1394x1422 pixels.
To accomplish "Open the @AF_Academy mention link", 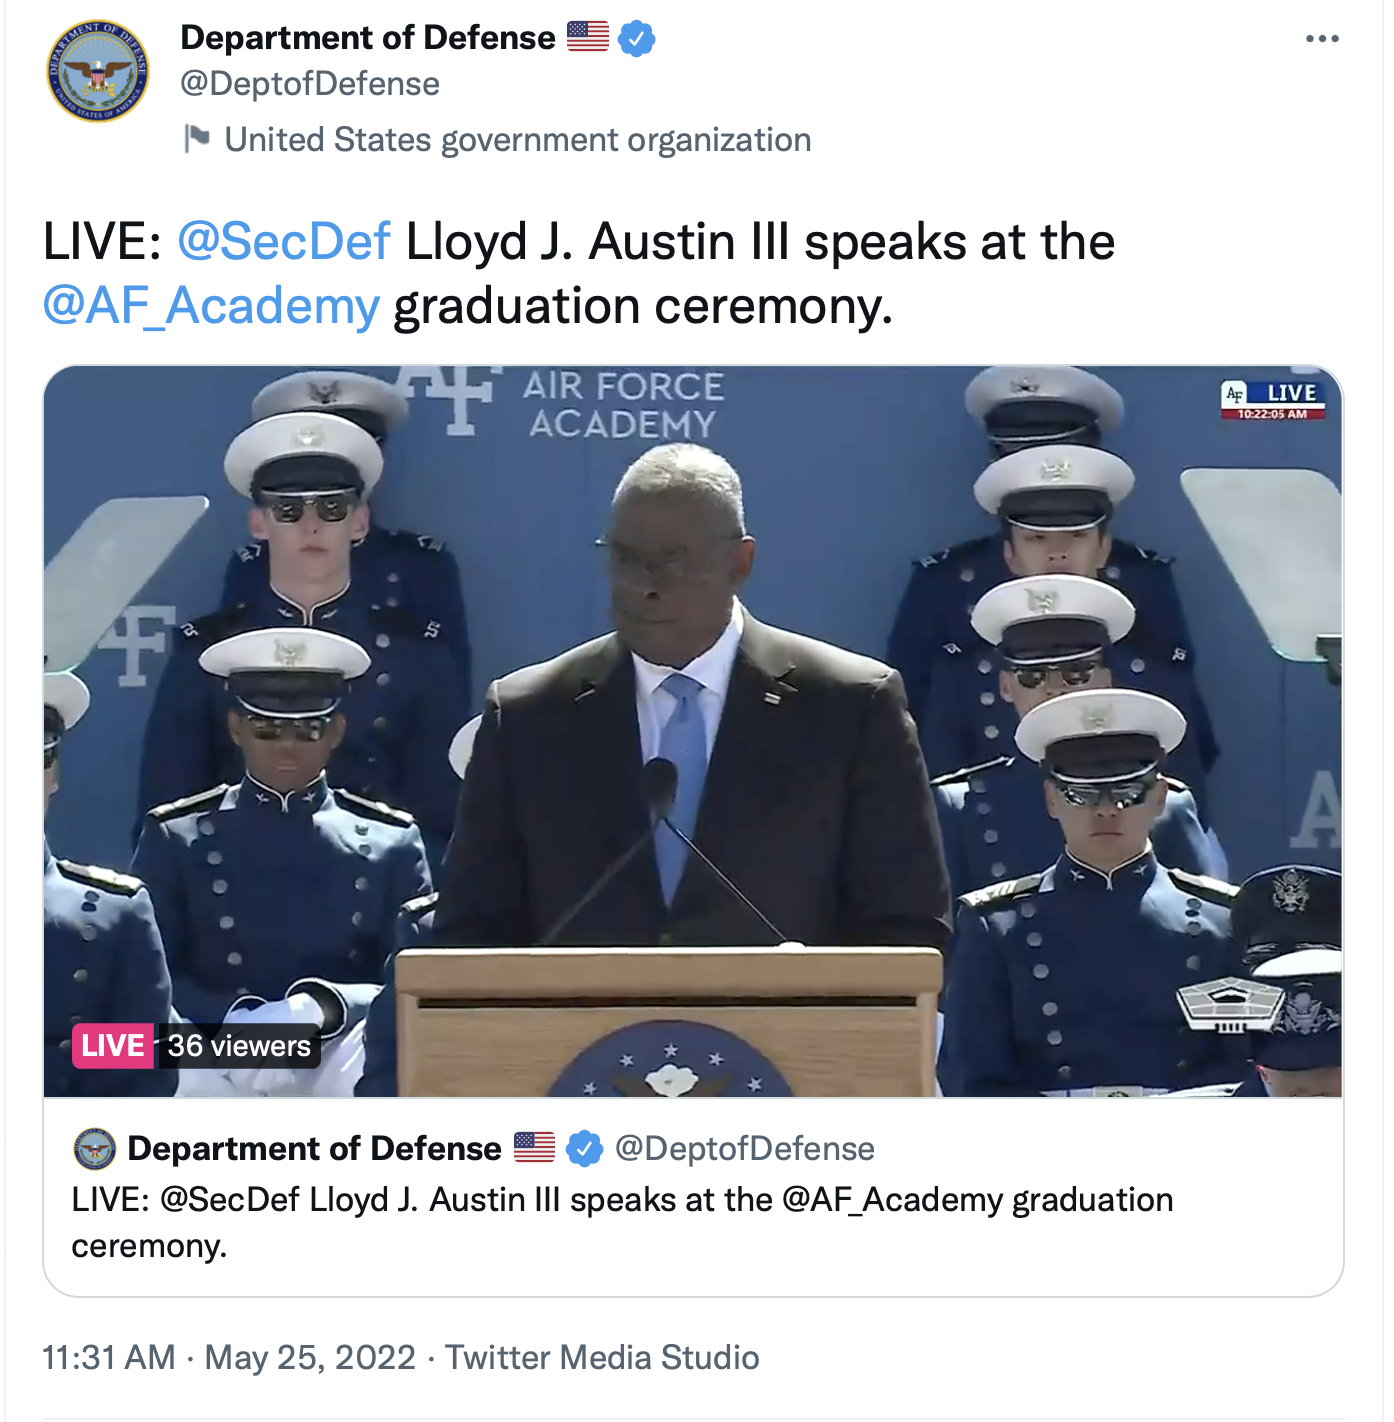I will (211, 306).
